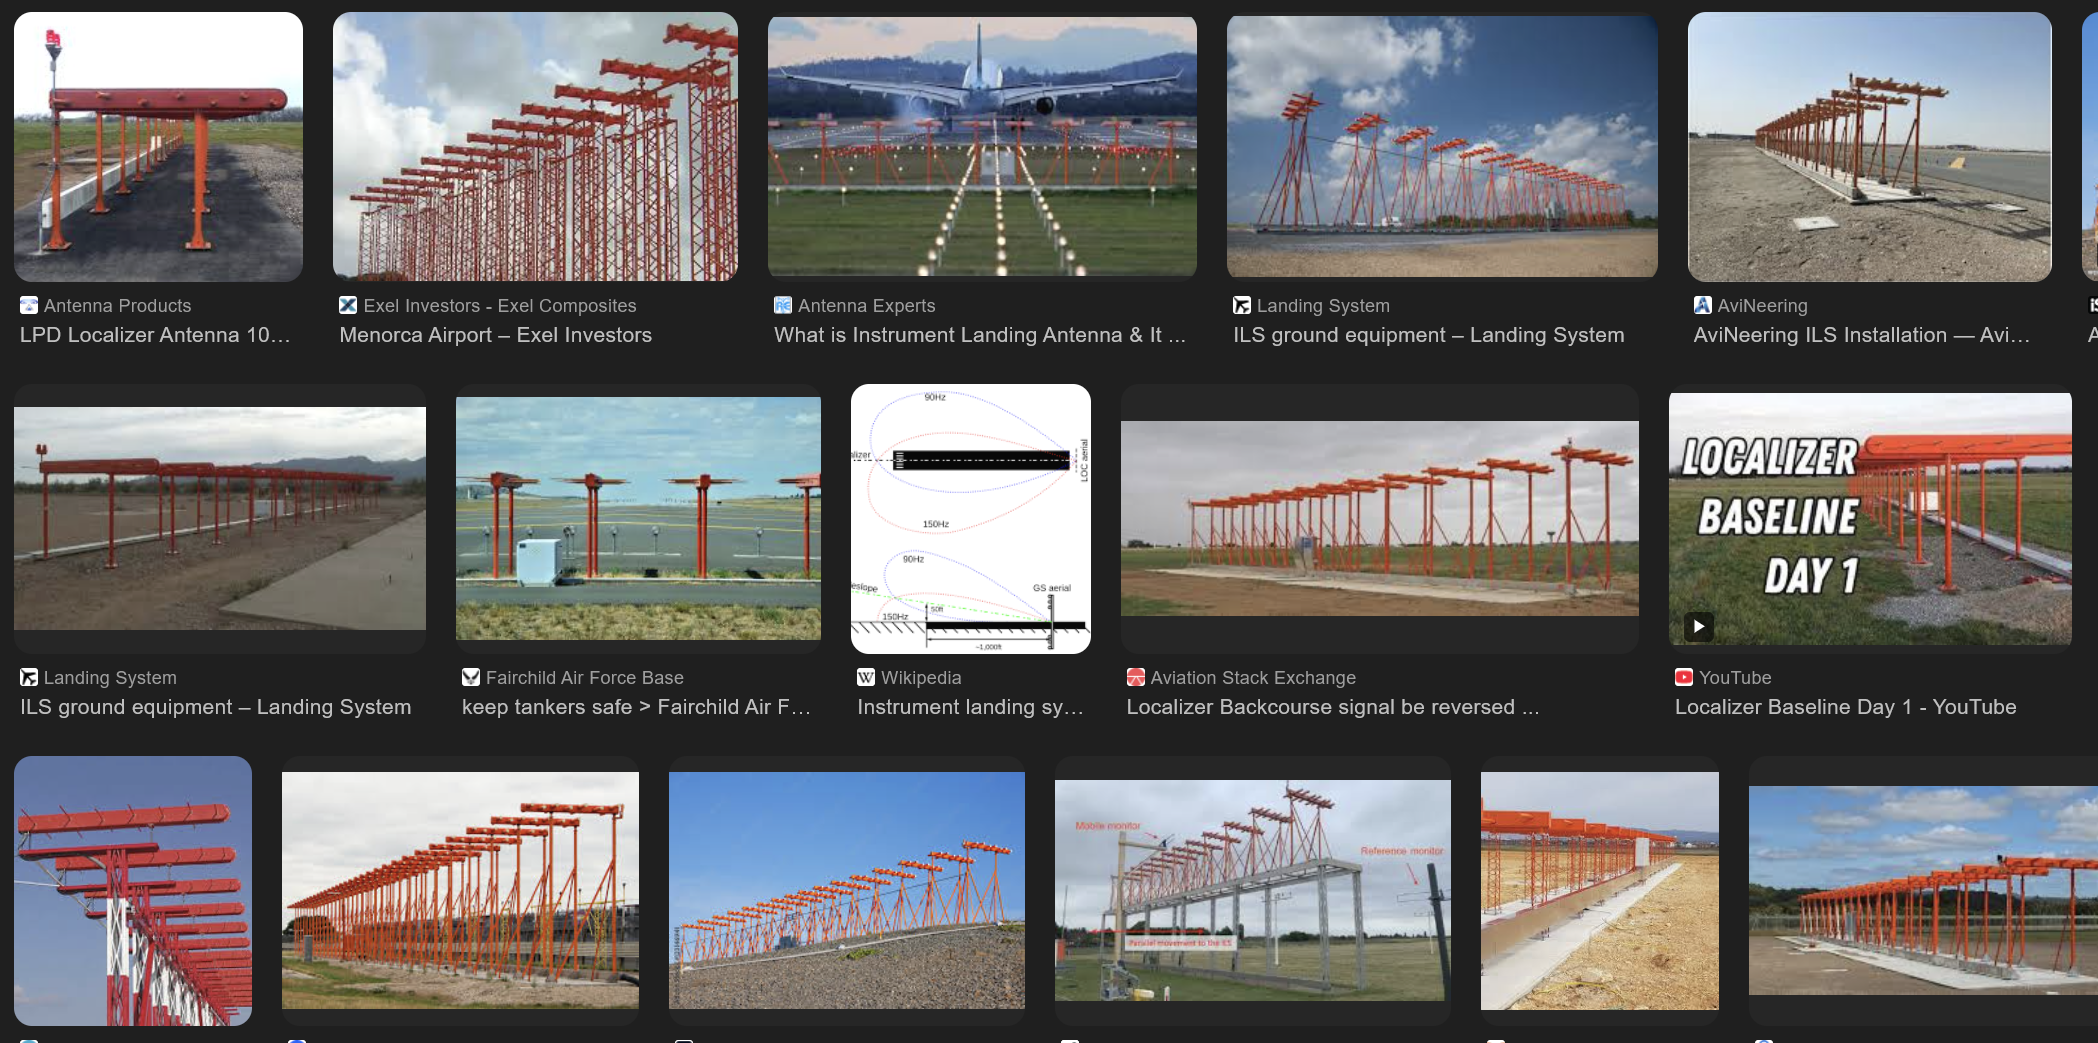
Task: Click first-row 'ILS ground equipment – Landing System' title
Action: [1429, 335]
